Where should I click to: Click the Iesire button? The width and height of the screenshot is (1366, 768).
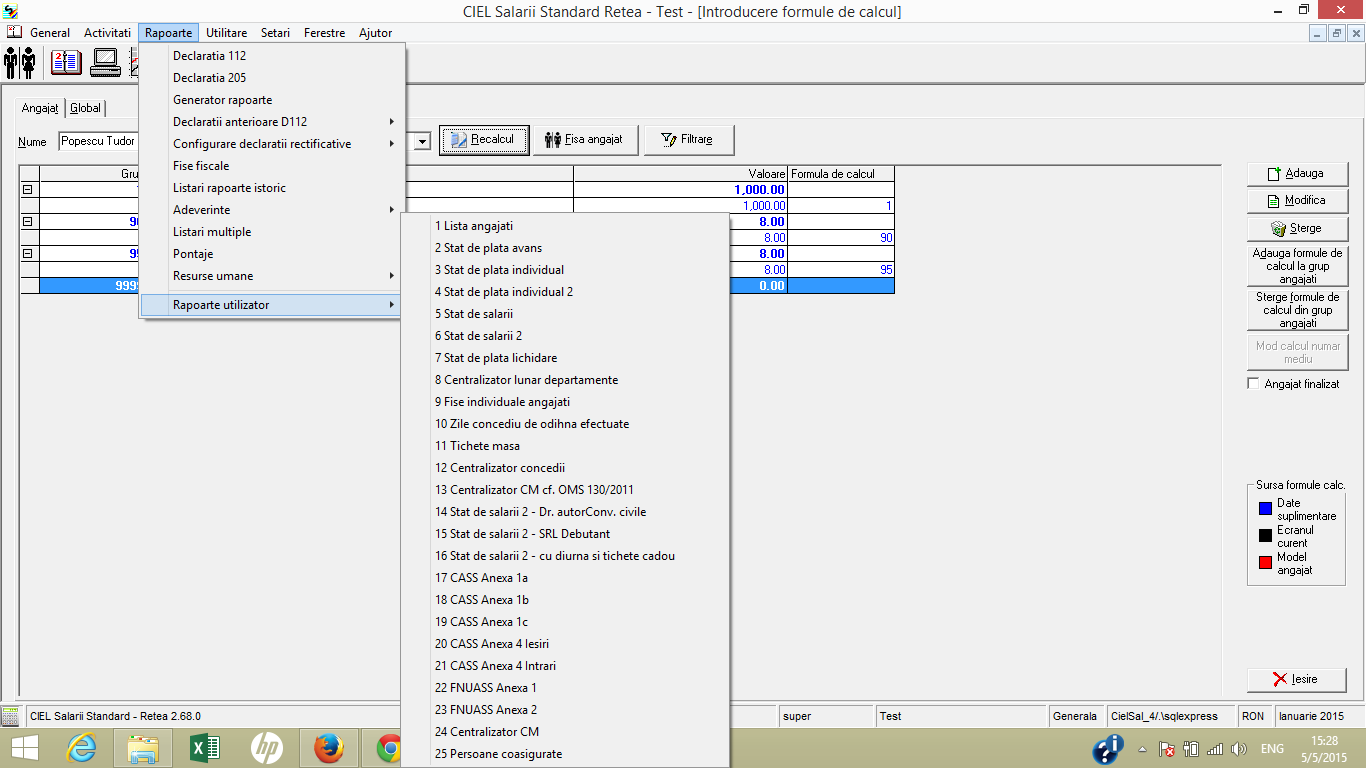1297,679
